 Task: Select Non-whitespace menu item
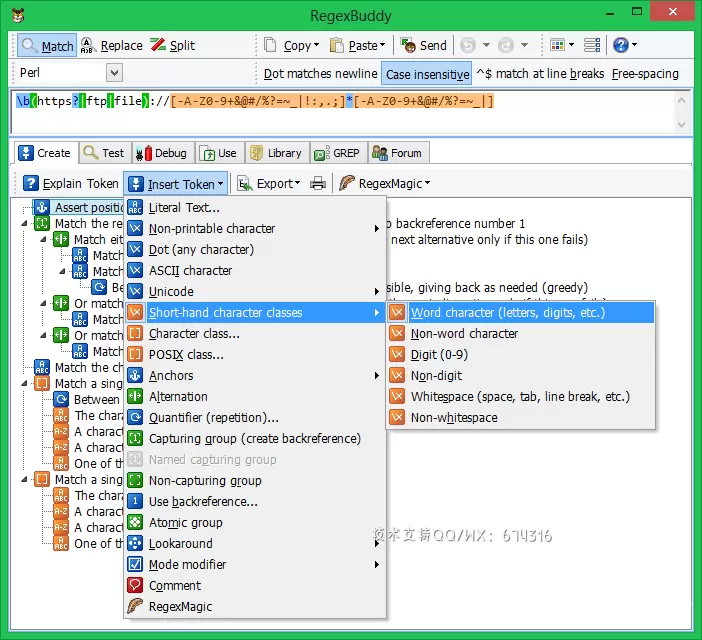coord(521,418)
